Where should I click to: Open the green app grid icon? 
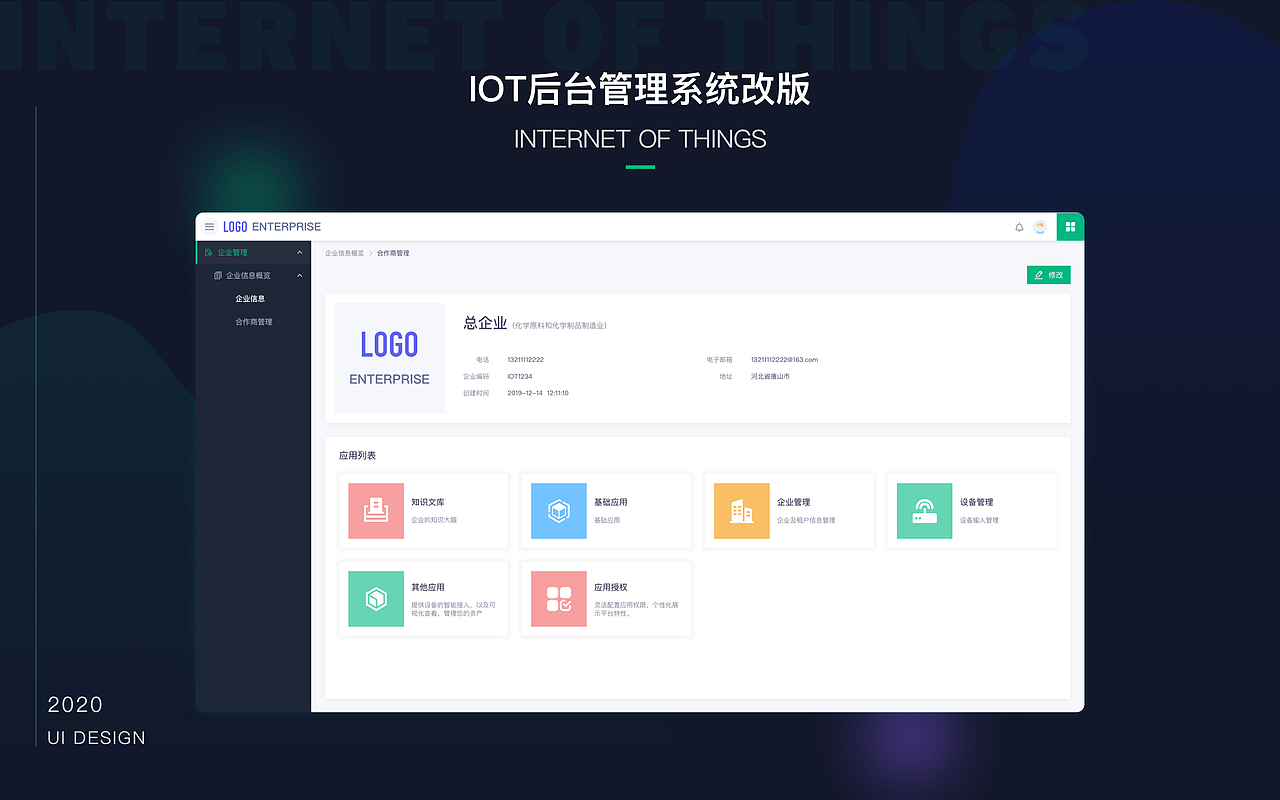click(x=1070, y=227)
